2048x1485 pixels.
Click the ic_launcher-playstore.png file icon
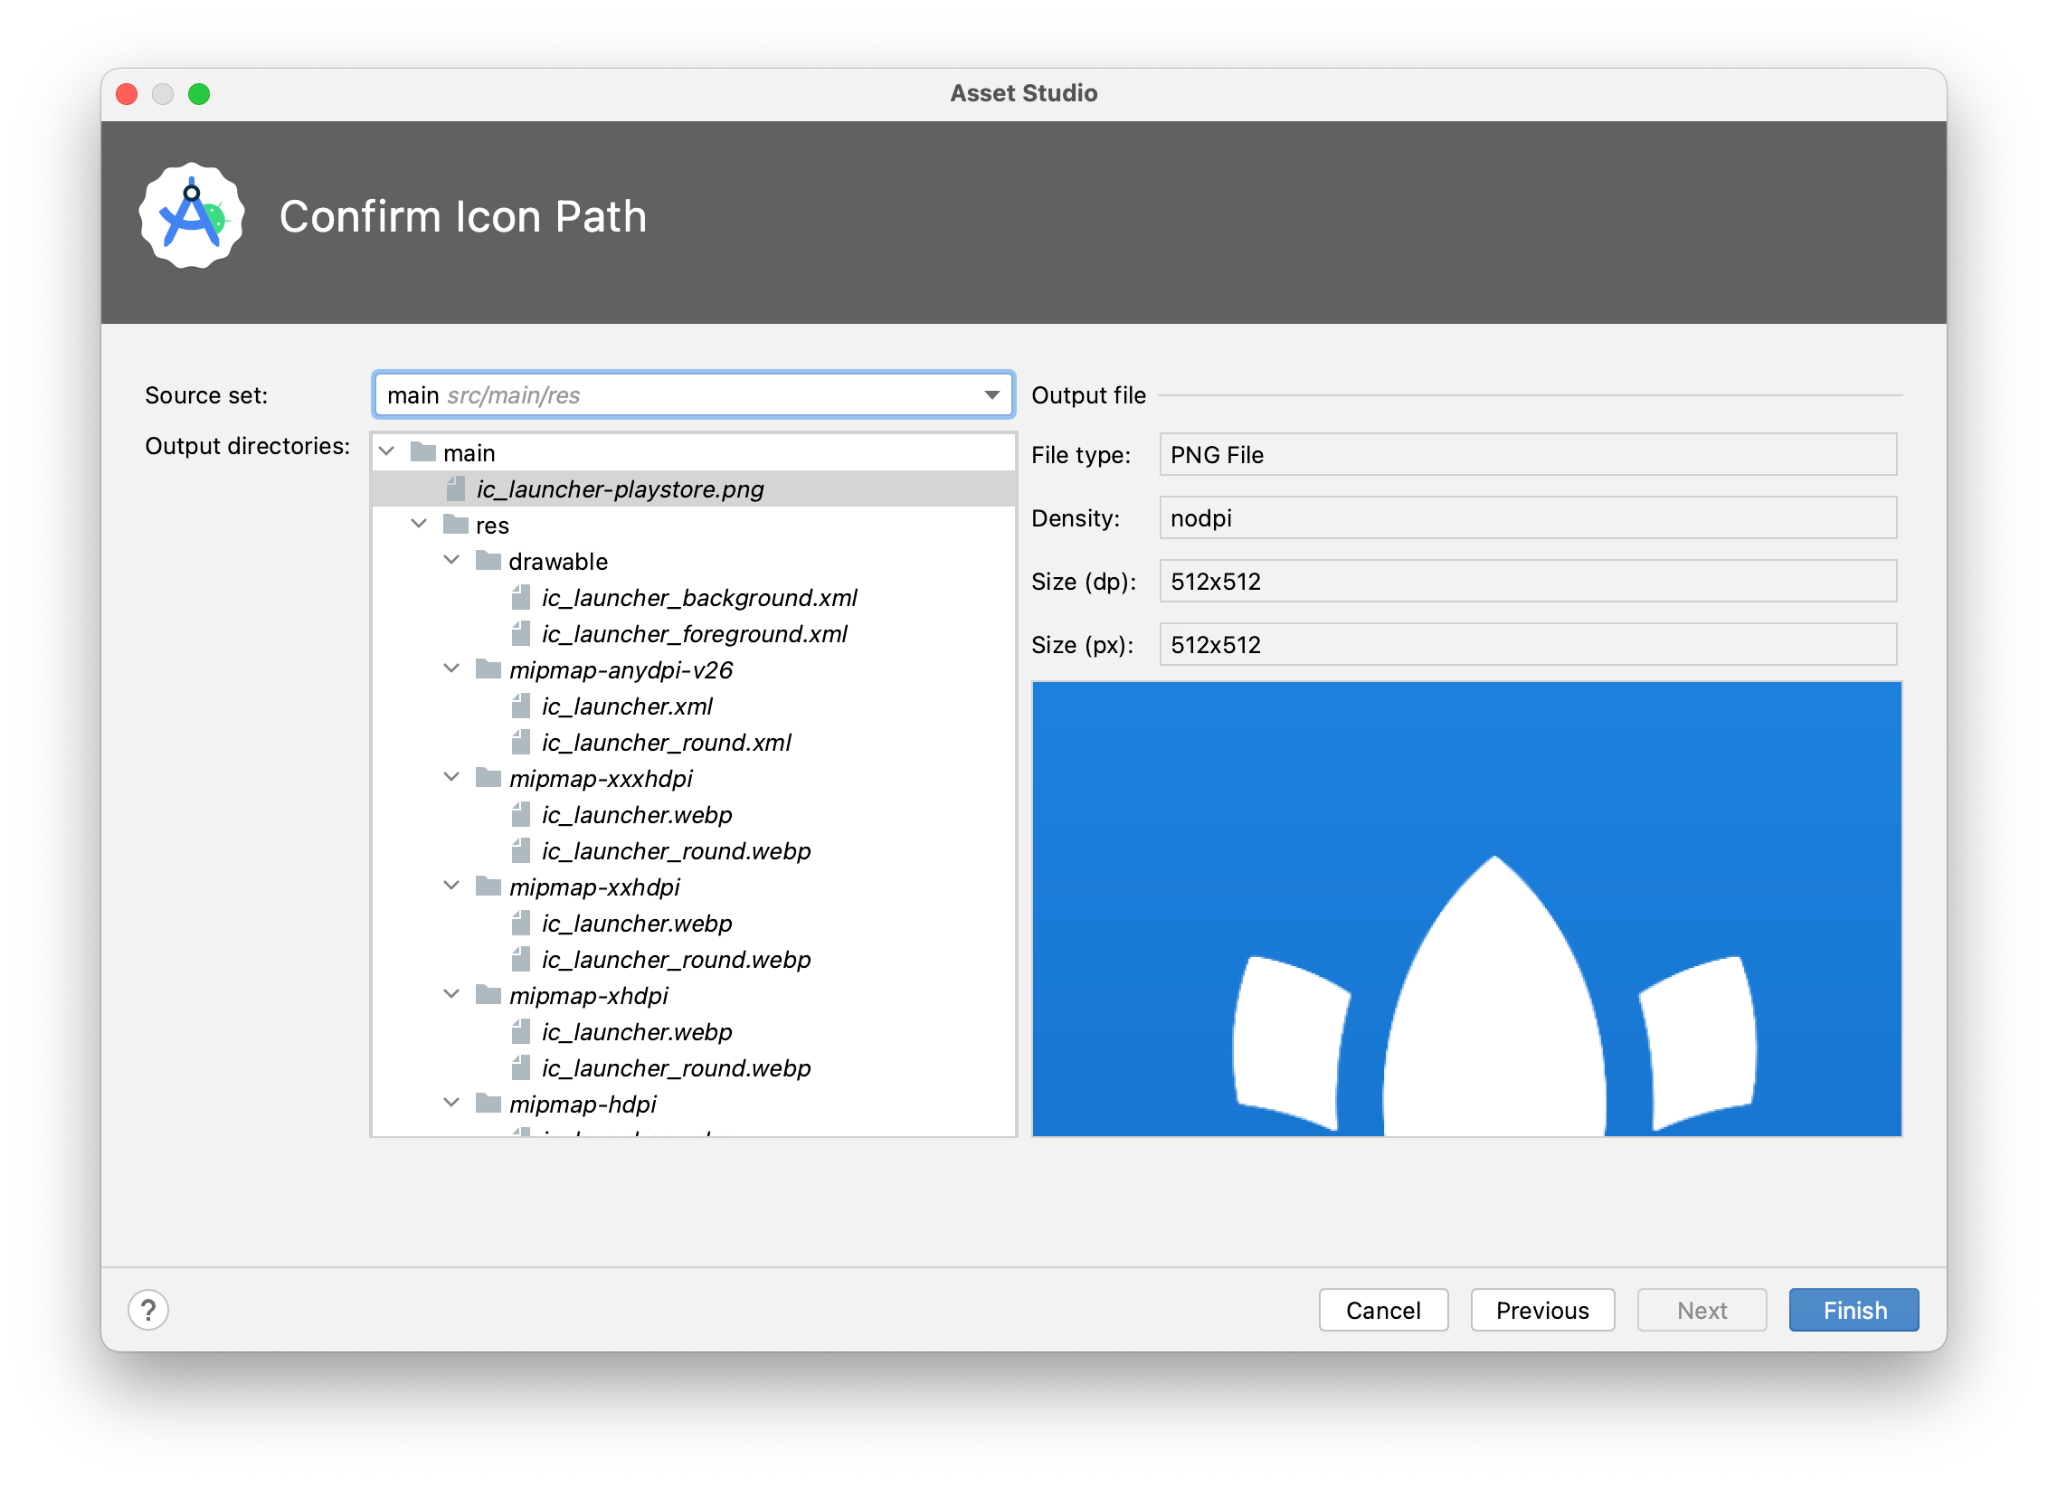click(456, 489)
